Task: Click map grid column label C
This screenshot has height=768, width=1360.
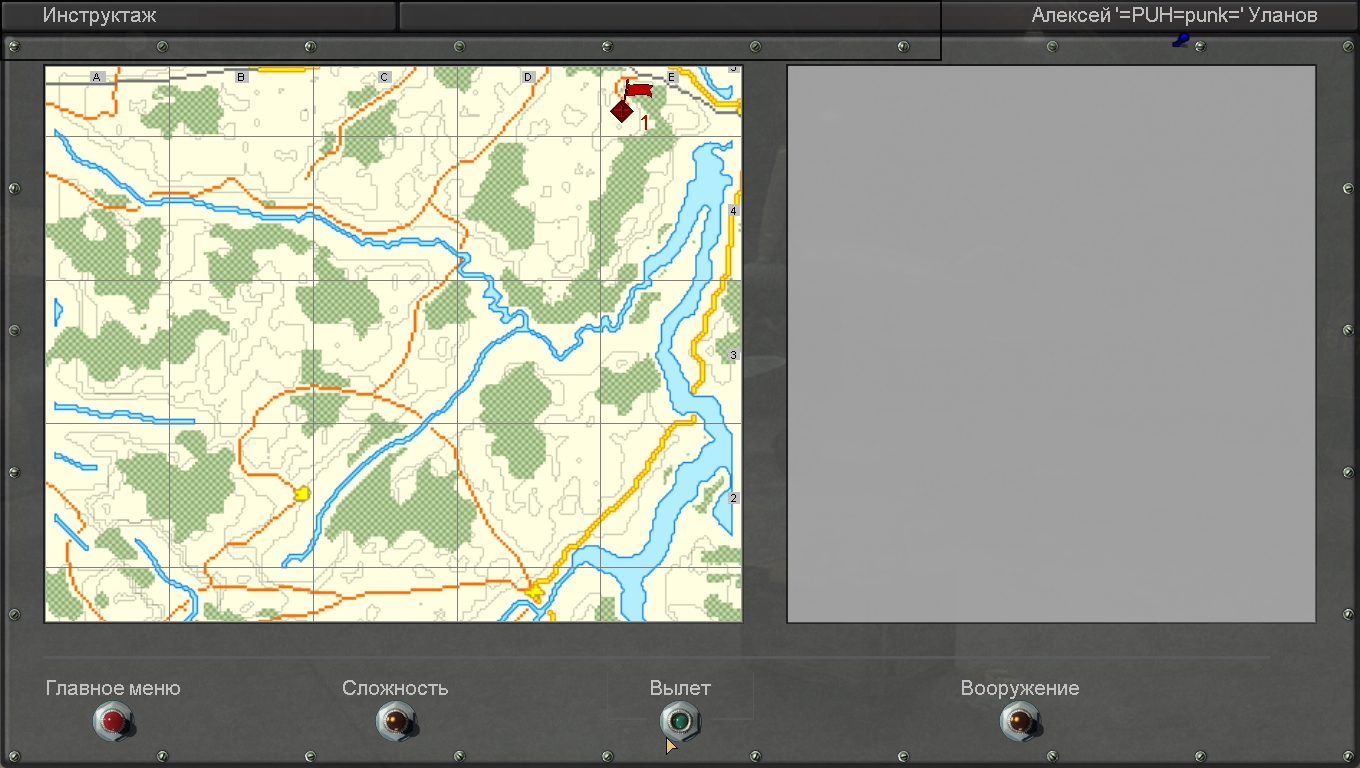Action: [384, 77]
